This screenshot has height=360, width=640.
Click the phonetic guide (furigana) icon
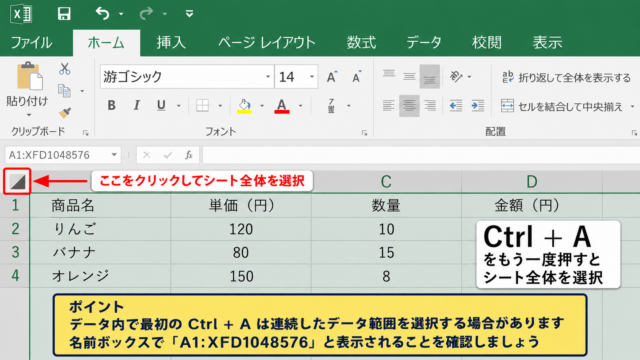(331, 106)
